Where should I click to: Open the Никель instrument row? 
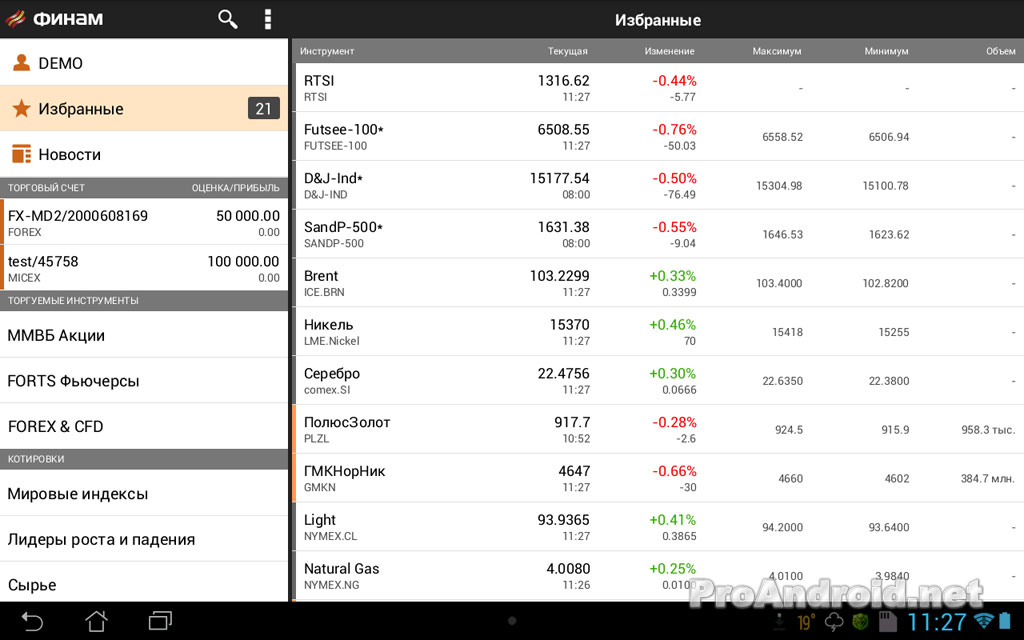click(658, 332)
